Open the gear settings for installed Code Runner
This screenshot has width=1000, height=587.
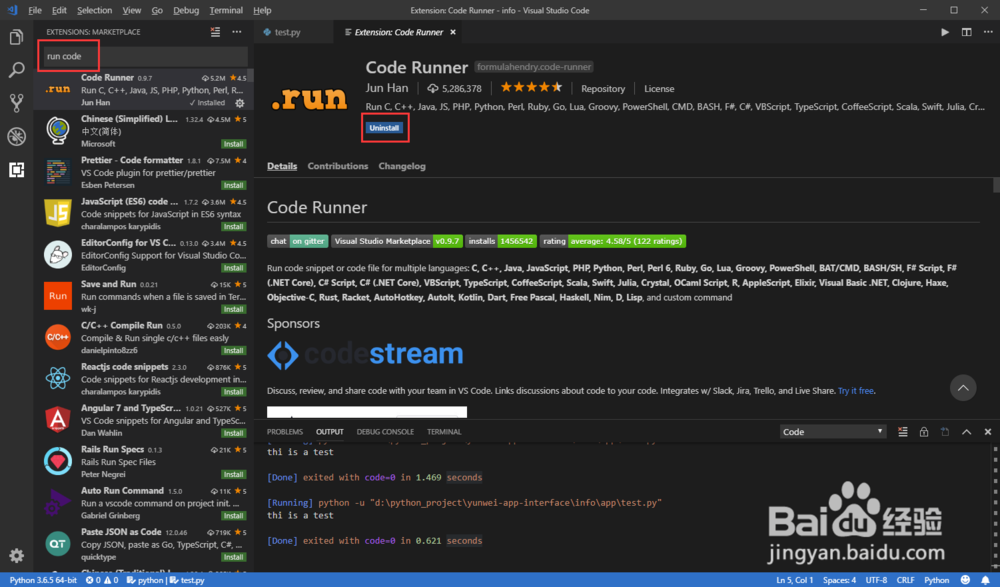(238, 103)
